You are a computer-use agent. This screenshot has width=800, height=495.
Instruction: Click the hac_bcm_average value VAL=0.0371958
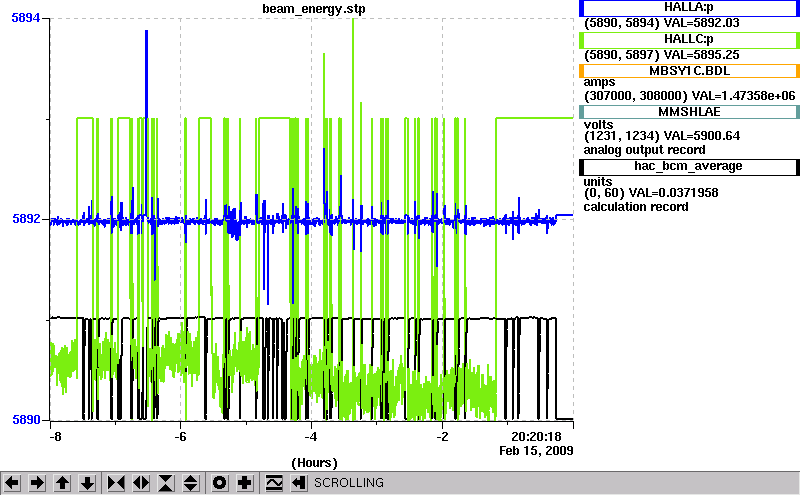(673, 193)
